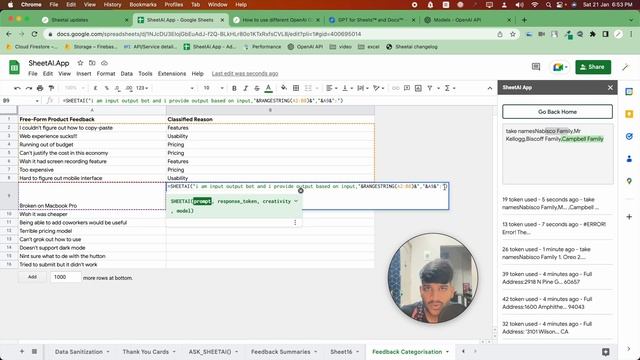Apply currency format (£) to the cell

point(96,88)
